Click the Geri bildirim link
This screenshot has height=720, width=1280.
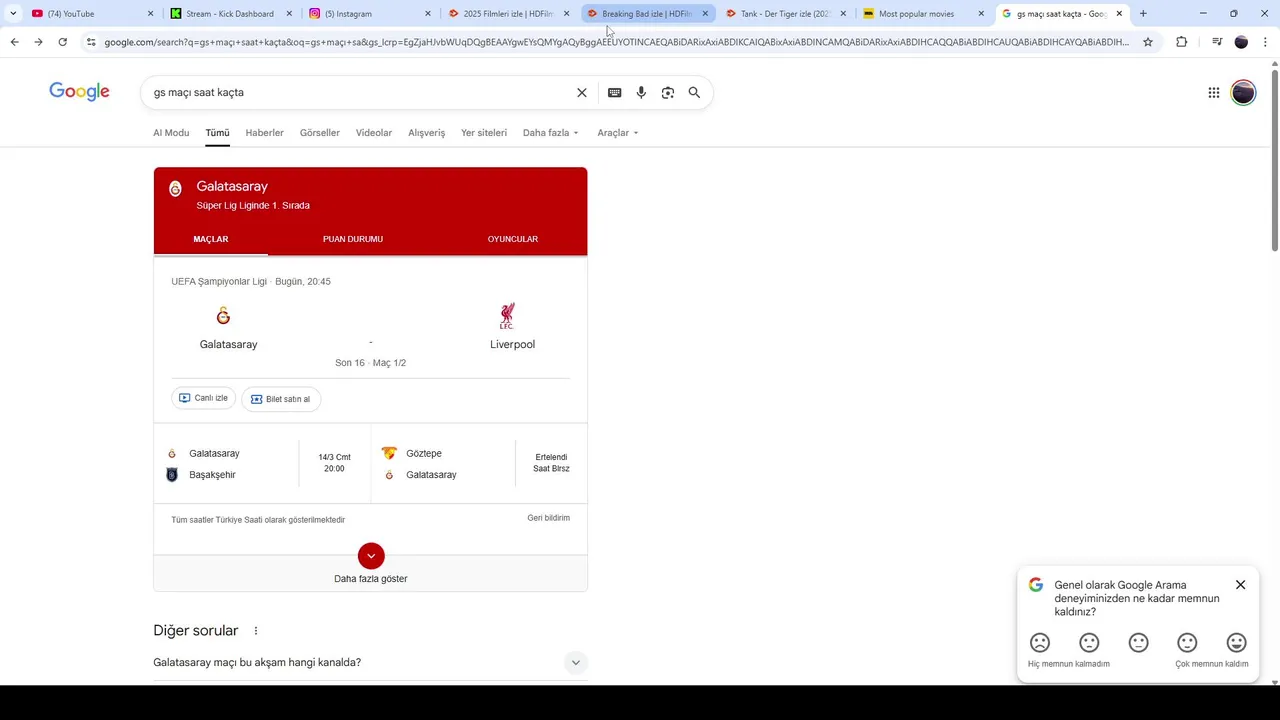pos(549,518)
